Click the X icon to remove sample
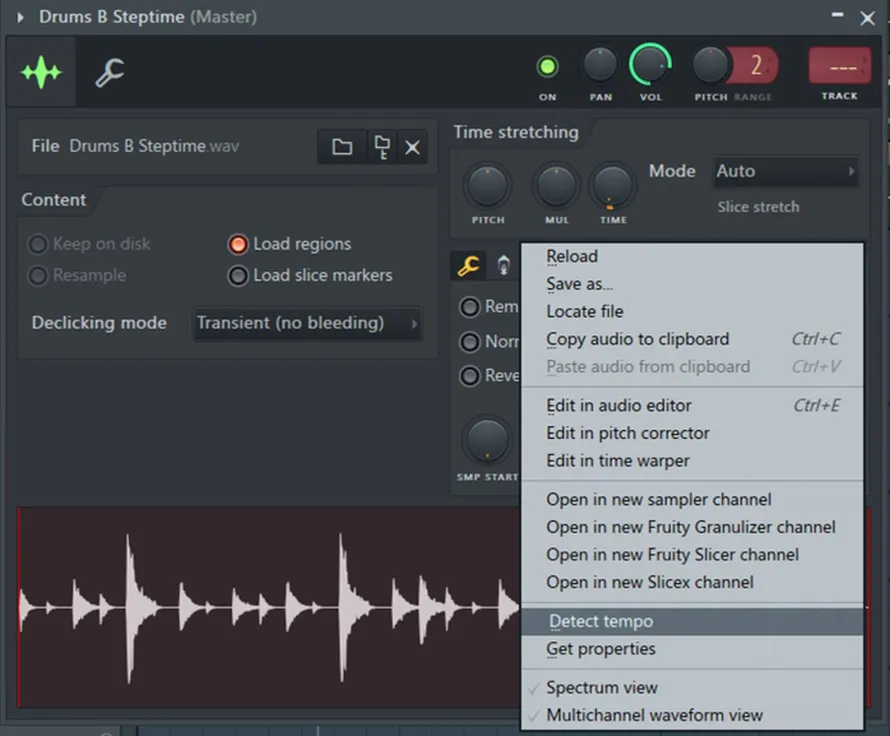The height and width of the screenshot is (736, 890). click(x=413, y=147)
